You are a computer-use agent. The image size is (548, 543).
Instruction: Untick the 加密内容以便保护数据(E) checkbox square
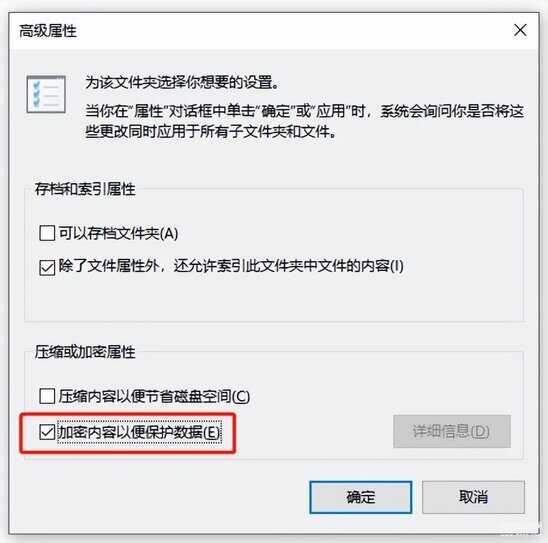pyautogui.click(x=47, y=432)
